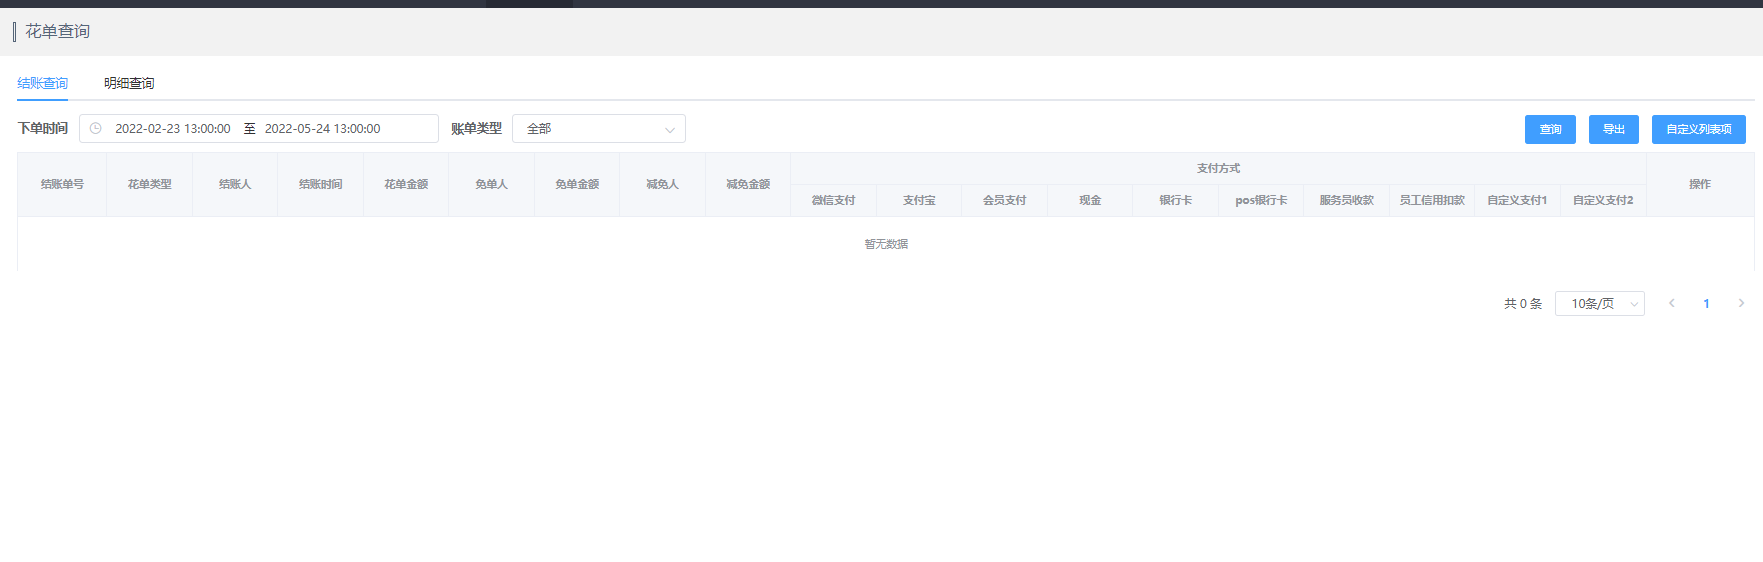Open the 账单类型 dropdown showing 全部
Screen dimensions: 1763x562
599,129
